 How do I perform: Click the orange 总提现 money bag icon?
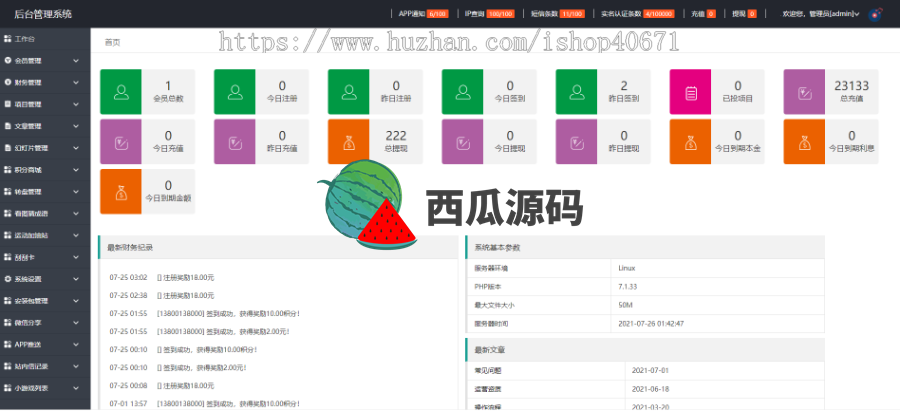[348, 142]
